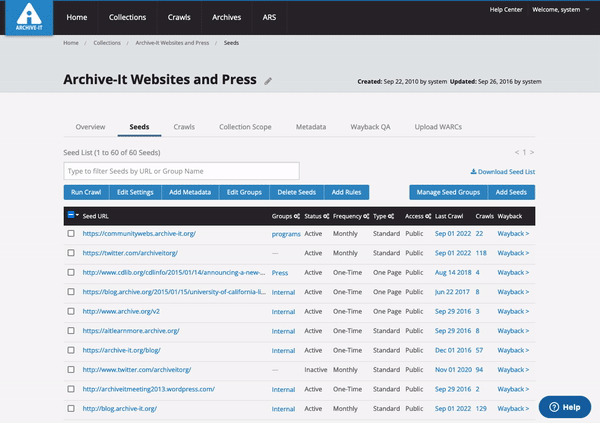Image resolution: width=600 pixels, height=423 pixels.
Task: Click the pencil icon to edit collection title
Action: (268, 81)
